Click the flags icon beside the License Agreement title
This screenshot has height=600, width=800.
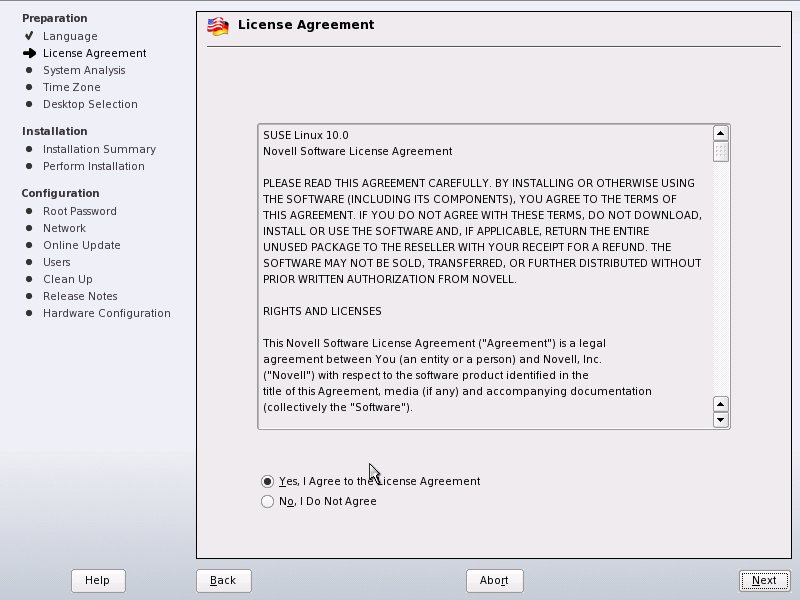pos(218,26)
